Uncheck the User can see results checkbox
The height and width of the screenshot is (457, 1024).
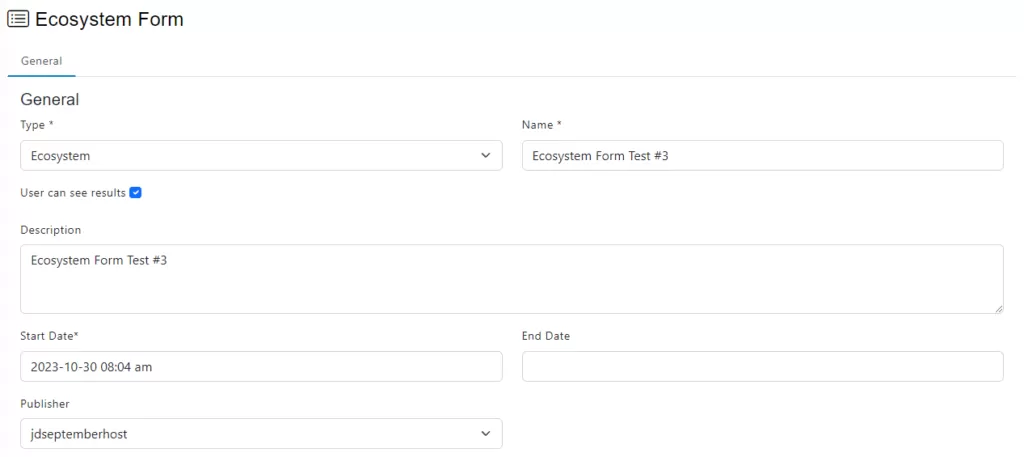pyautogui.click(x=135, y=193)
